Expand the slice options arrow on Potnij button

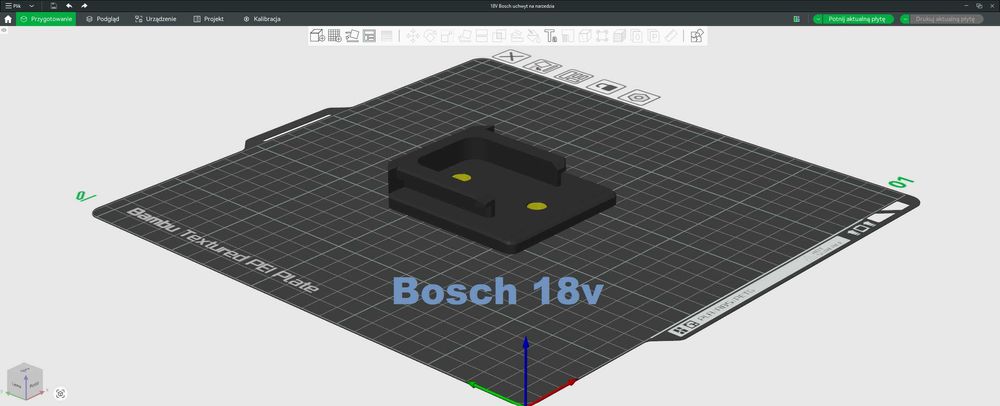[818, 19]
